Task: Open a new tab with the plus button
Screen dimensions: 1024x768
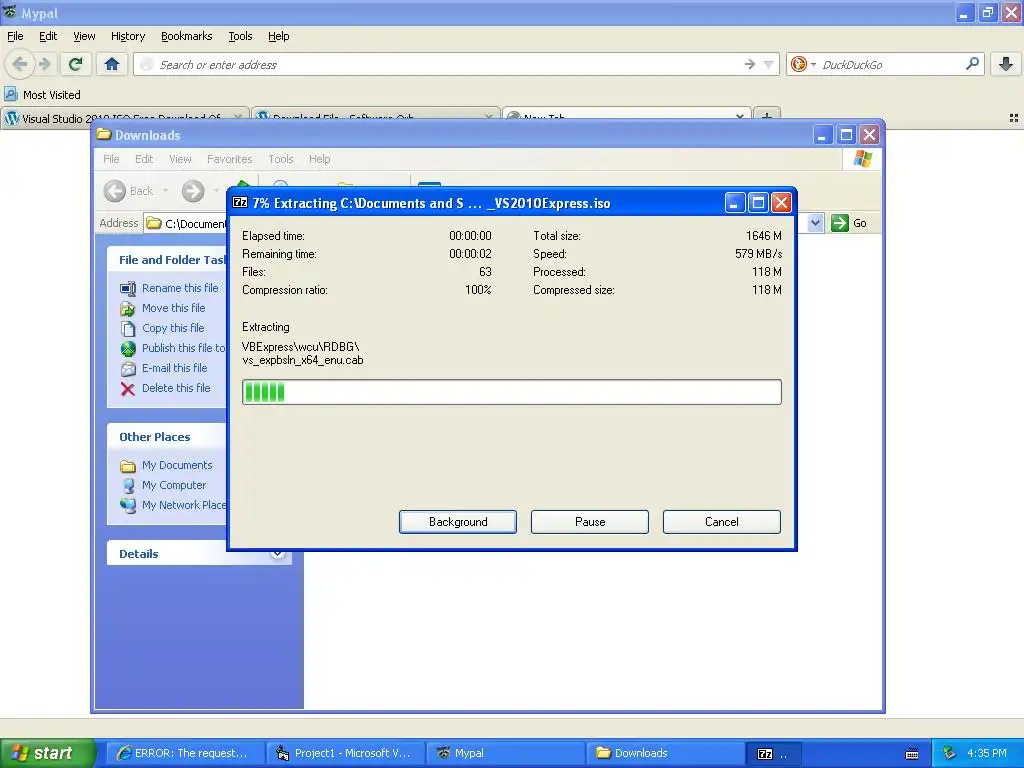Action: [x=767, y=116]
